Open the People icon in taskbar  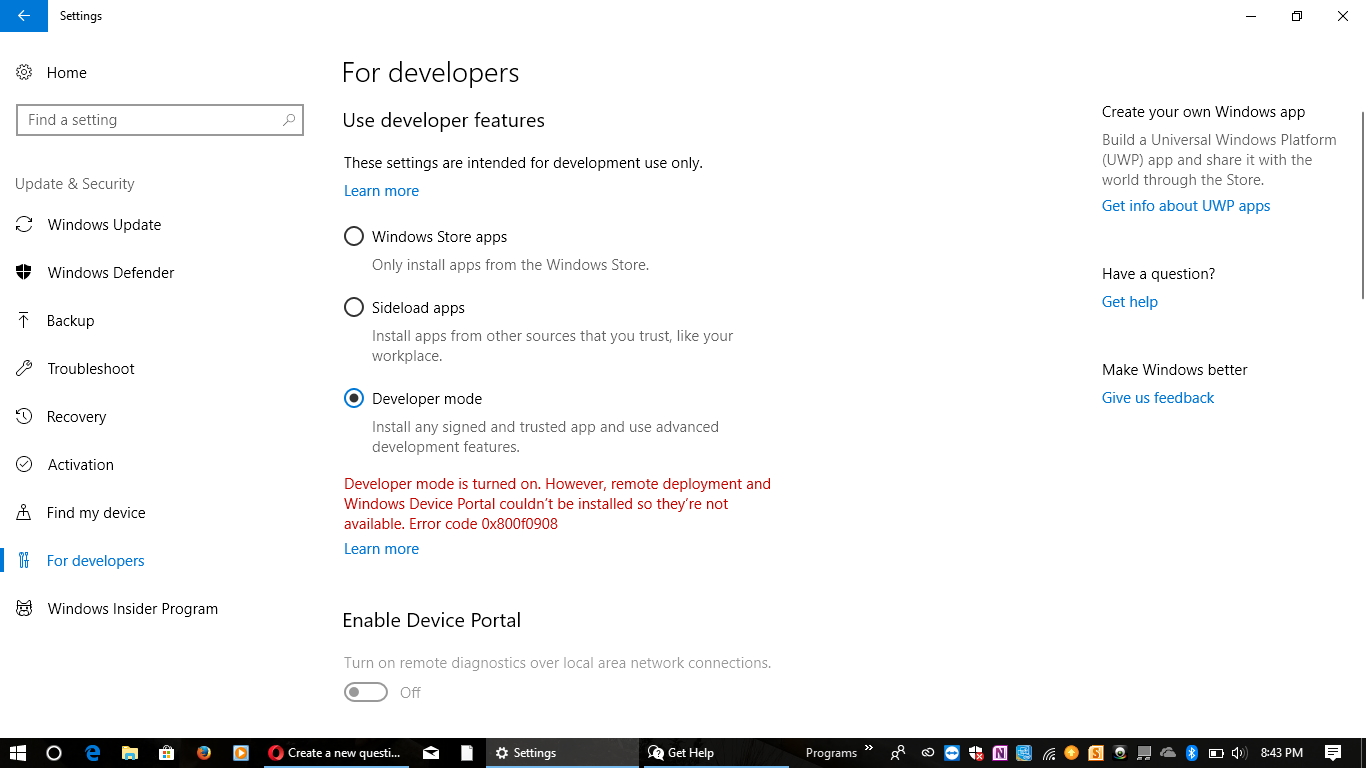[898, 753]
